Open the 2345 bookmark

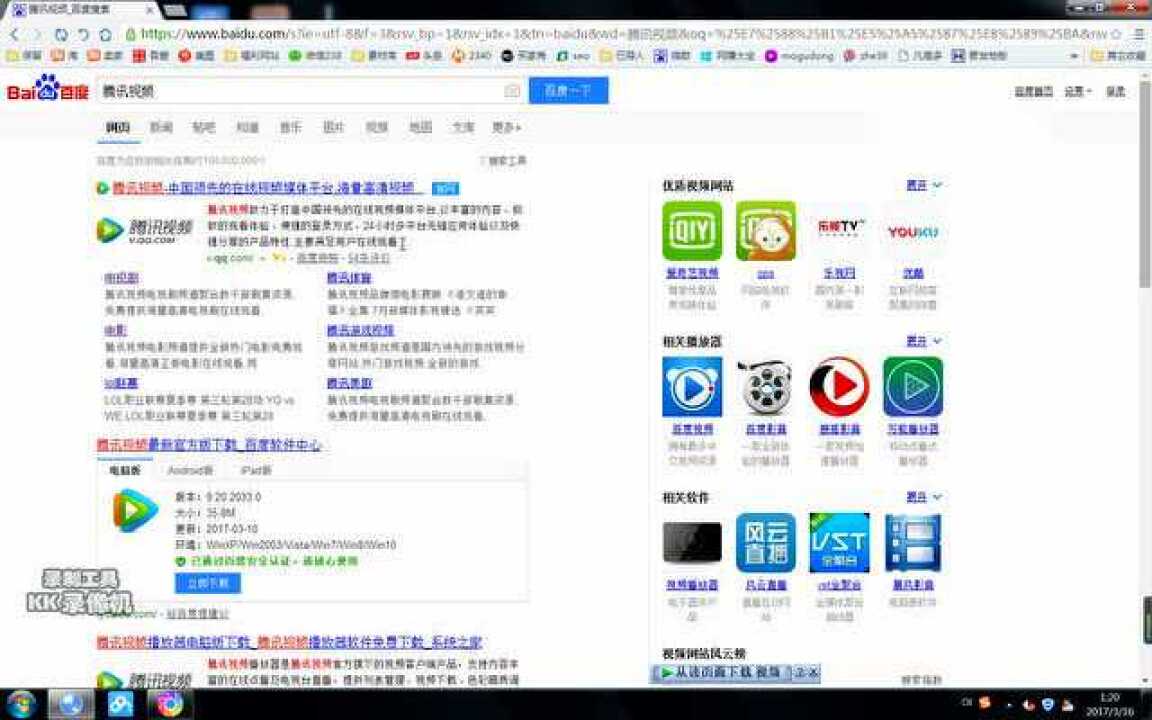click(472, 56)
